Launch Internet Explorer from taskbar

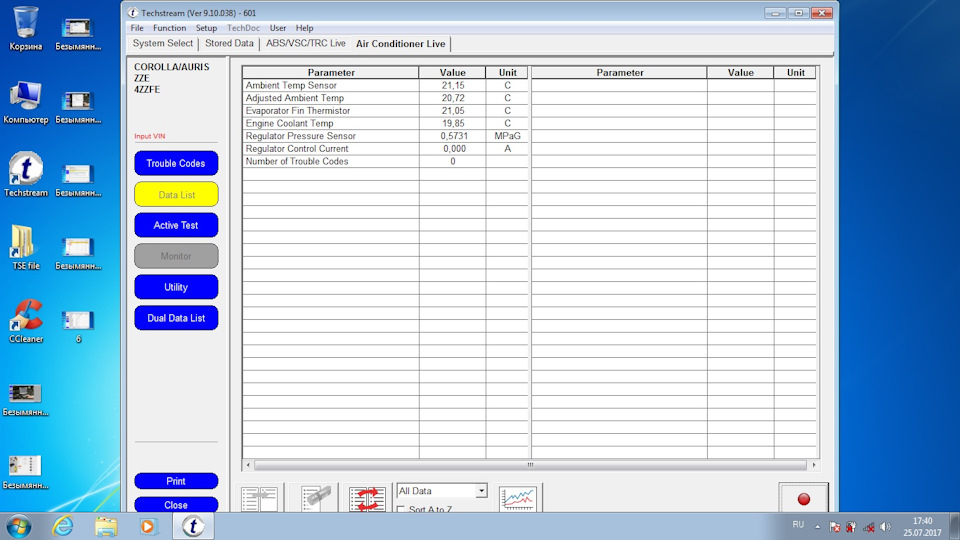(62, 527)
